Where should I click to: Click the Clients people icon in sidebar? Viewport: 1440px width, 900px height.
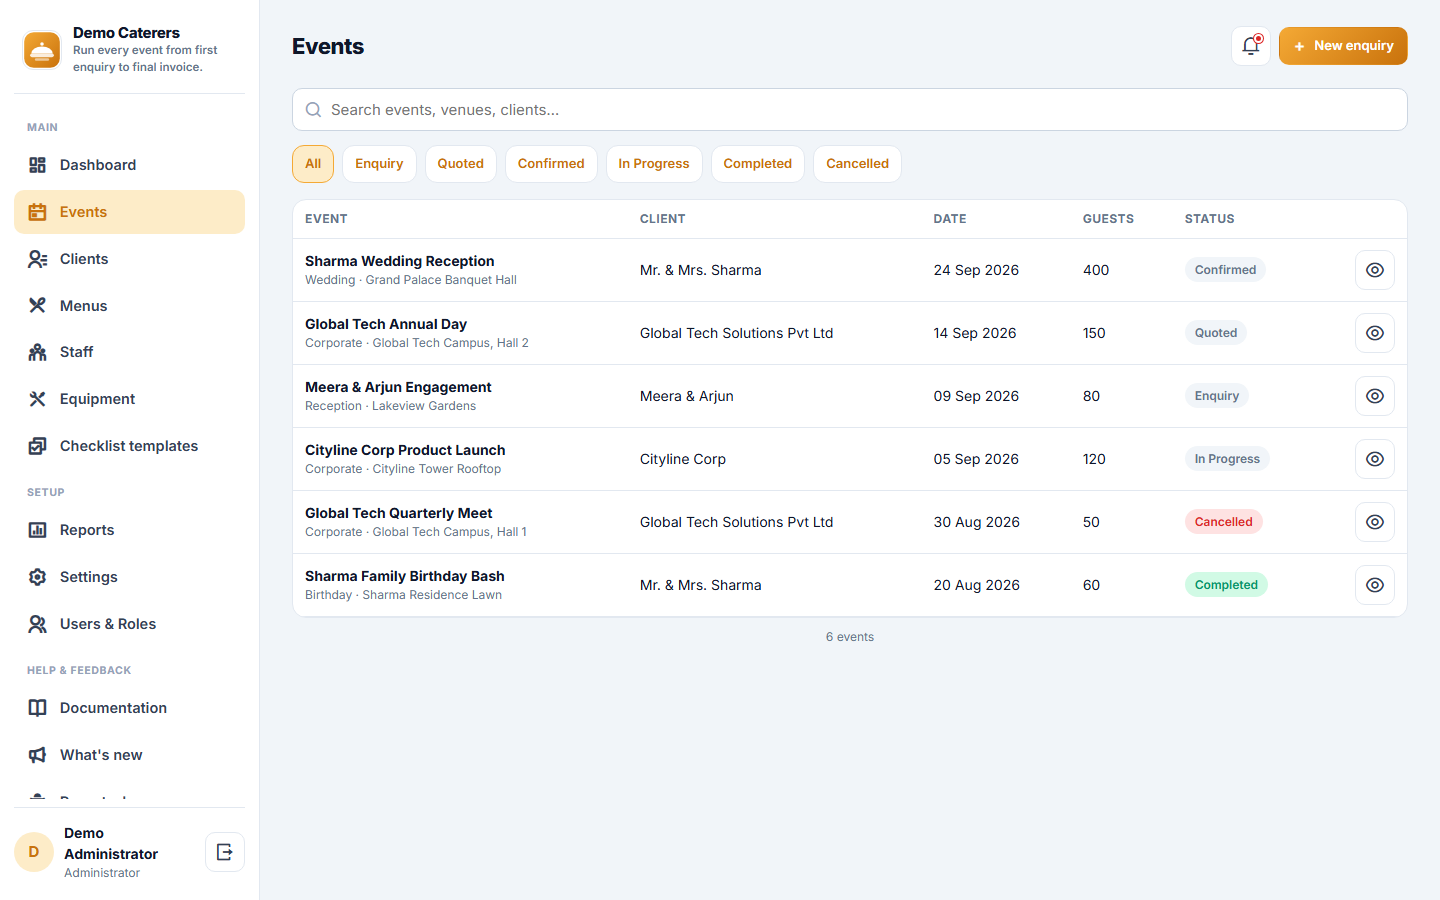click(37, 259)
